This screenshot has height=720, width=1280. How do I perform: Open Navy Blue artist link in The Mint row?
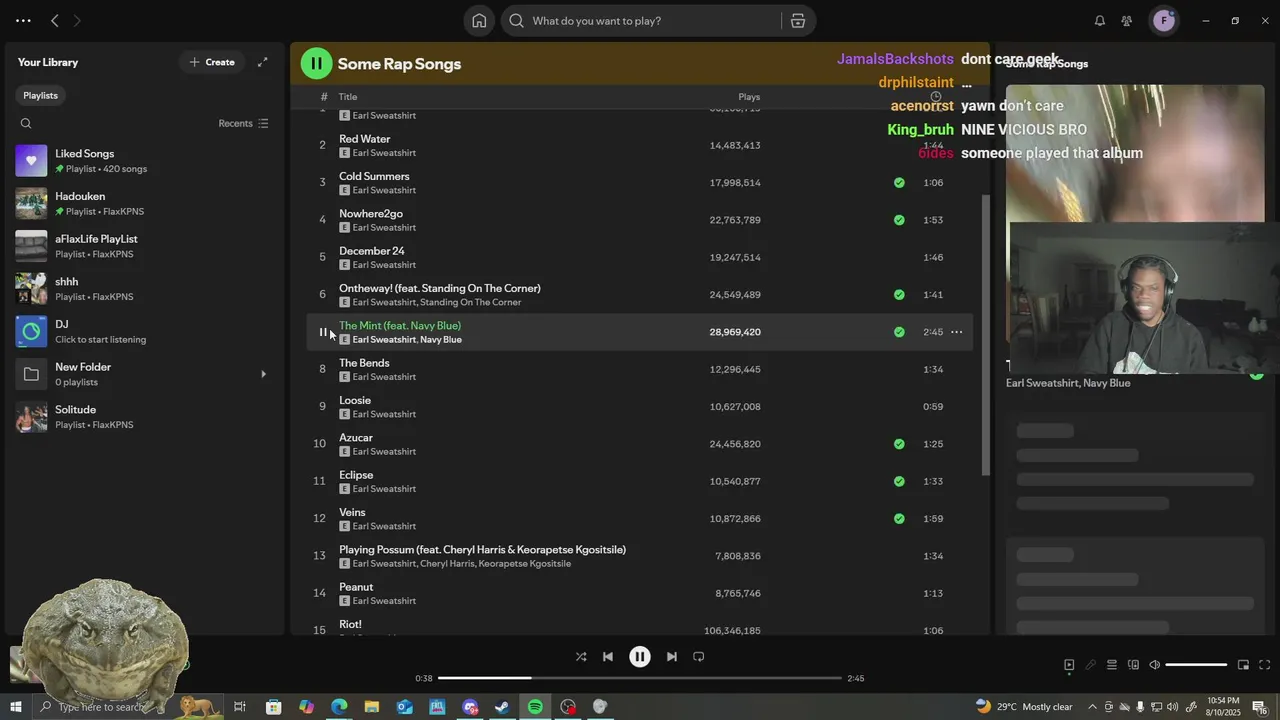(x=441, y=340)
